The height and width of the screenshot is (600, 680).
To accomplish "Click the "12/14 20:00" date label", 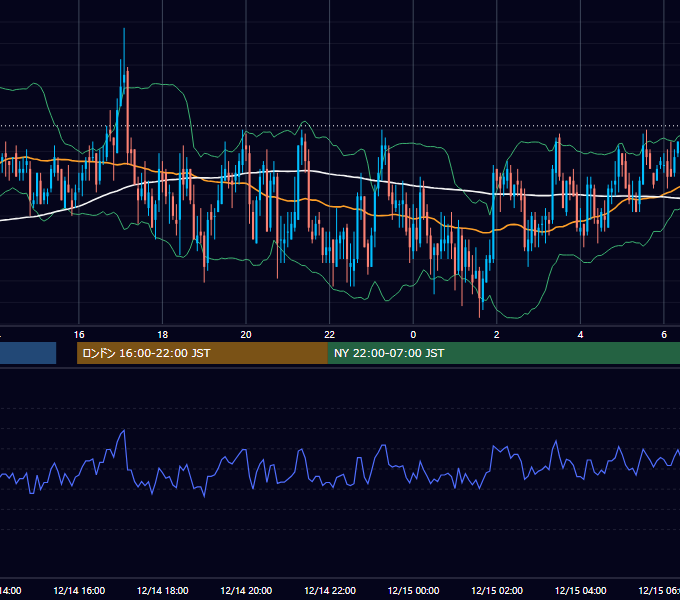I will pos(246,590).
